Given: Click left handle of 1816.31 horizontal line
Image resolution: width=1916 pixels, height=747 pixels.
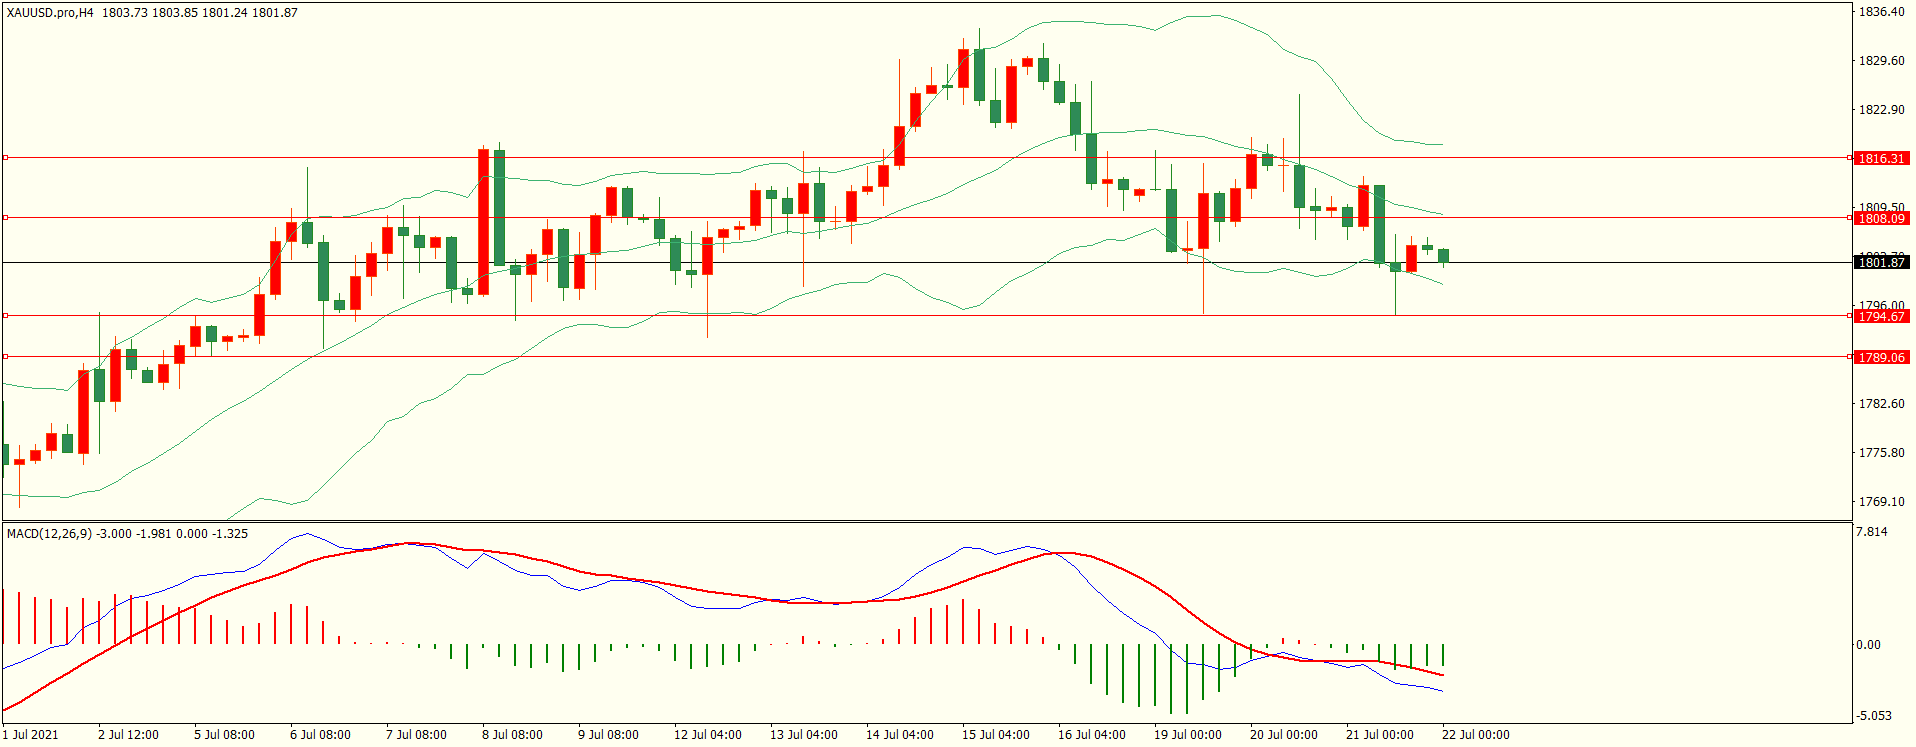Looking at the screenshot, I should click(5, 157).
